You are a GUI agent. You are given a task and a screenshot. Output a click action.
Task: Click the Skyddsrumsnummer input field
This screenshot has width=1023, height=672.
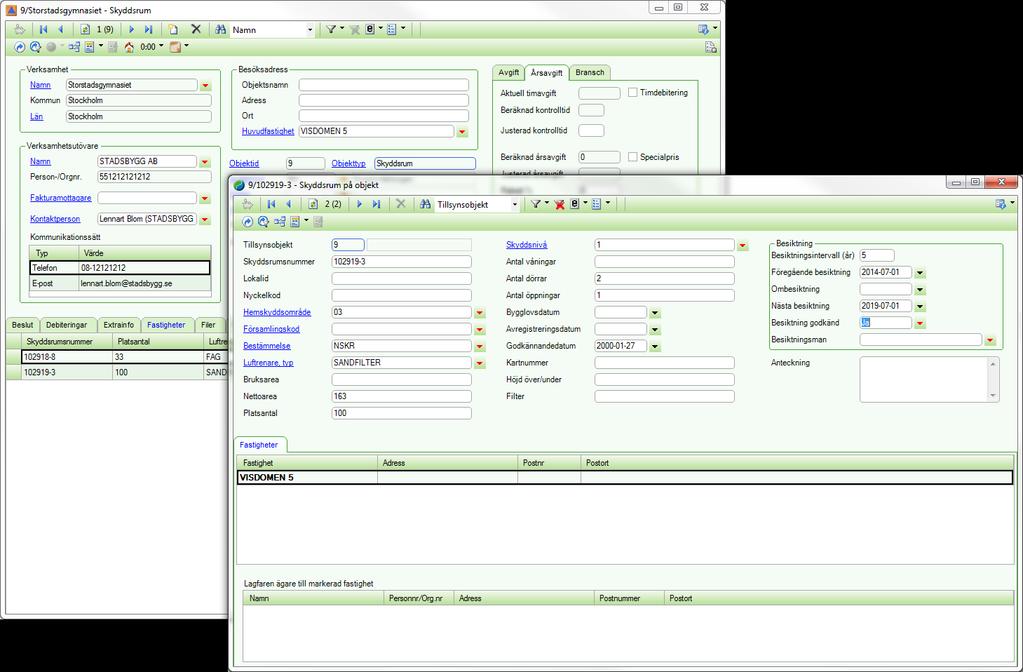click(401, 262)
